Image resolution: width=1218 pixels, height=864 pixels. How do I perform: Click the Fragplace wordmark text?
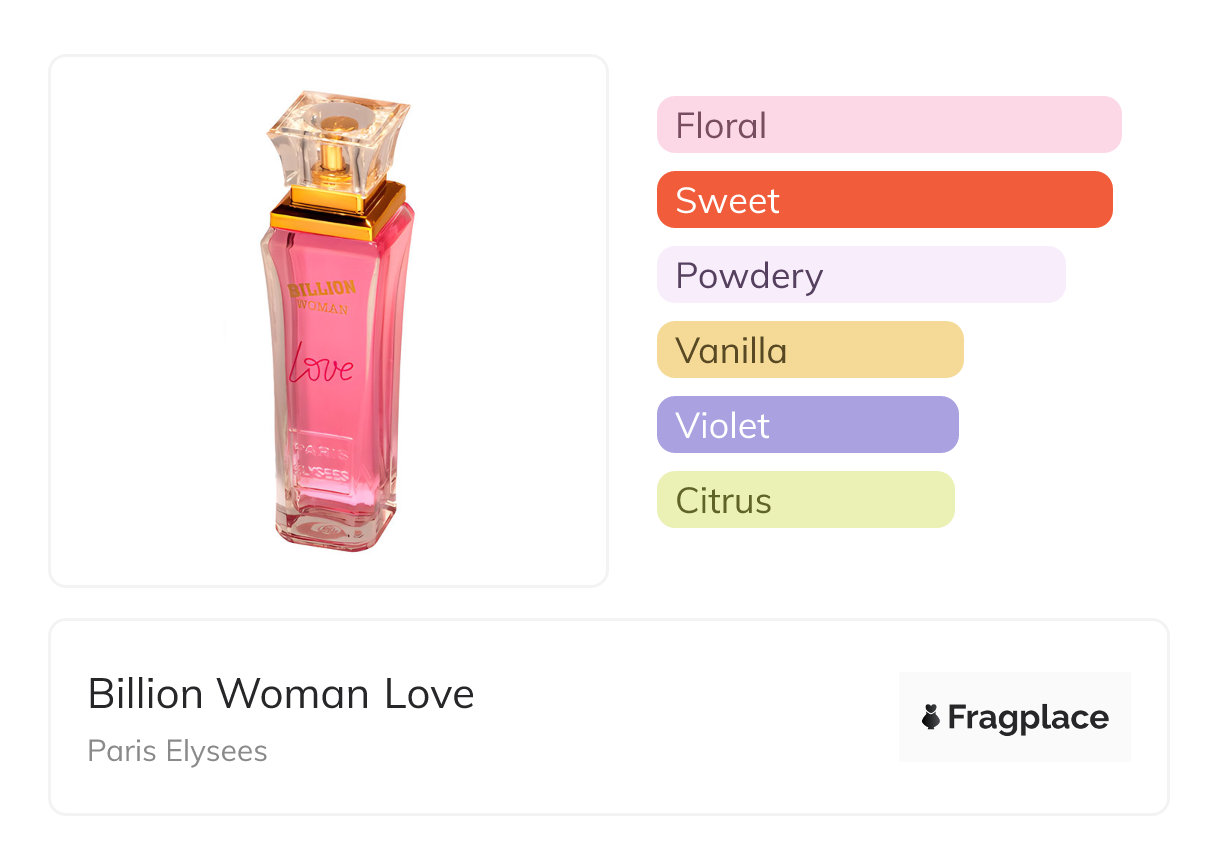click(x=1027, y=718)
